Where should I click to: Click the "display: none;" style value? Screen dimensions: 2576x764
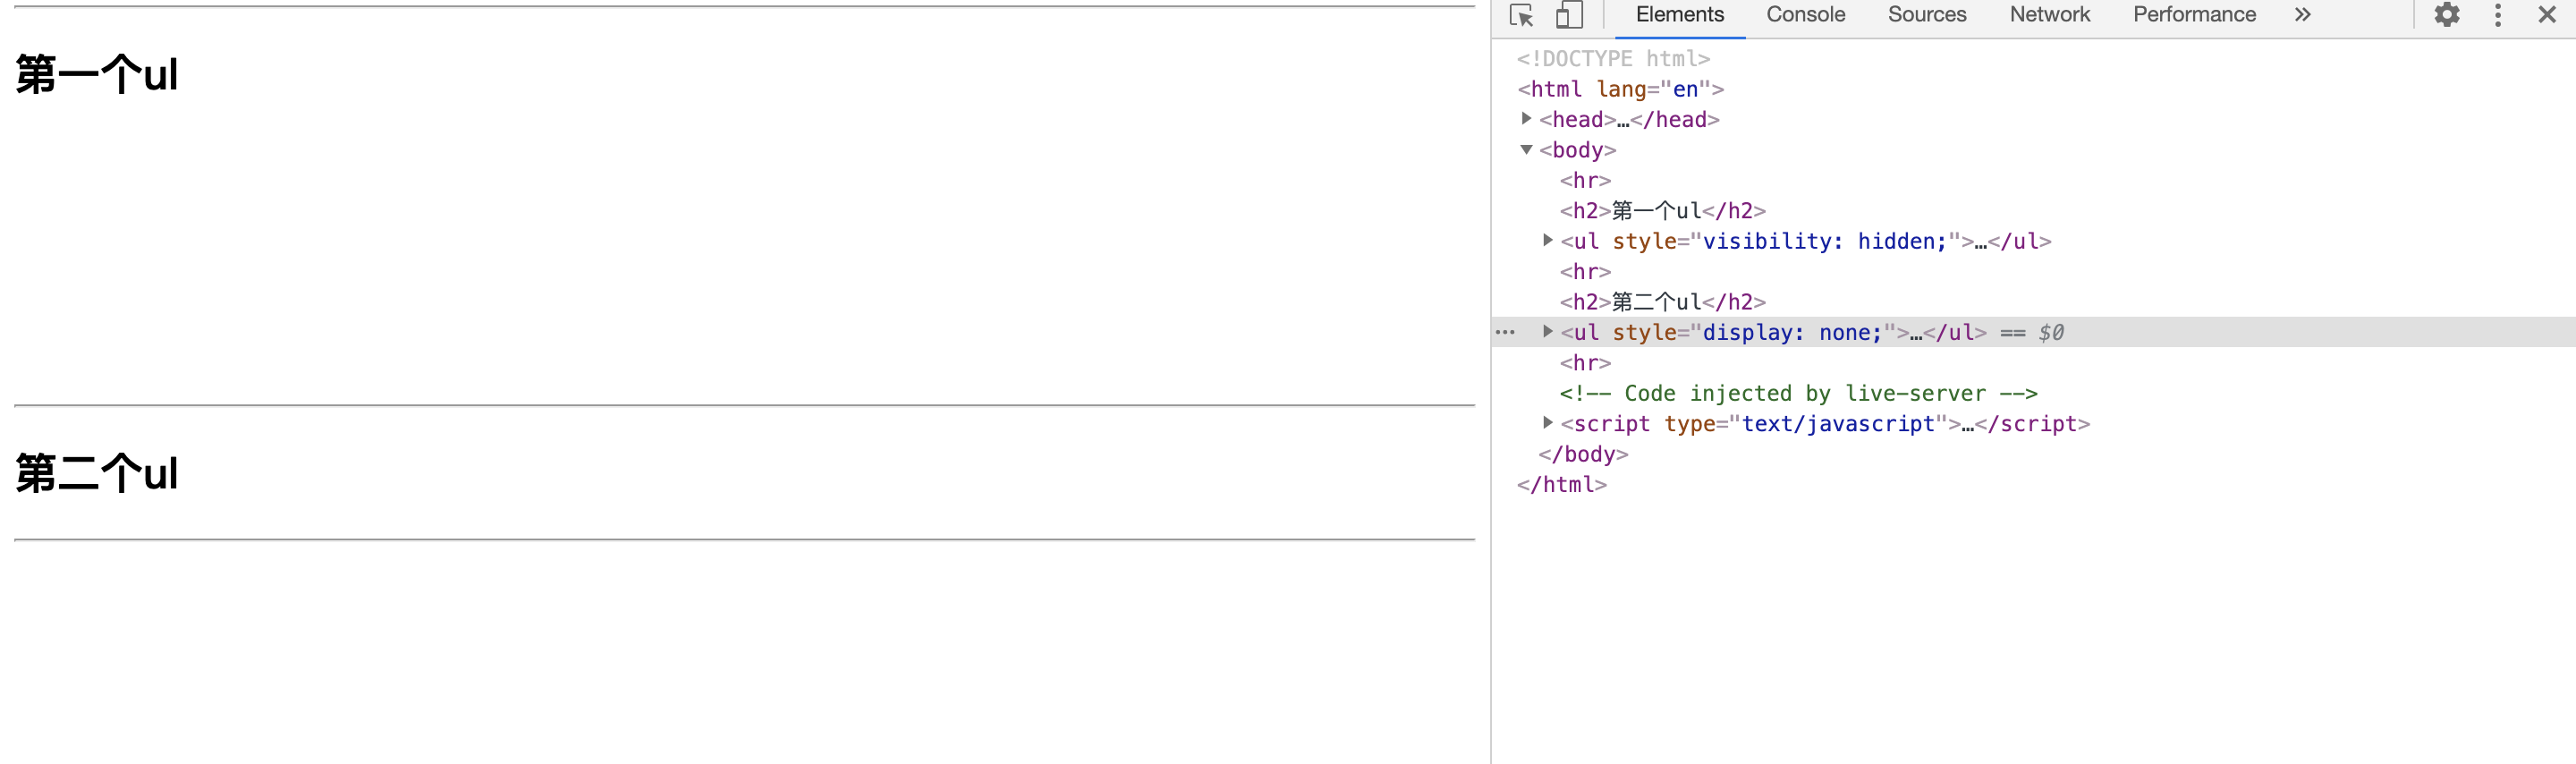pos(1792,332)
